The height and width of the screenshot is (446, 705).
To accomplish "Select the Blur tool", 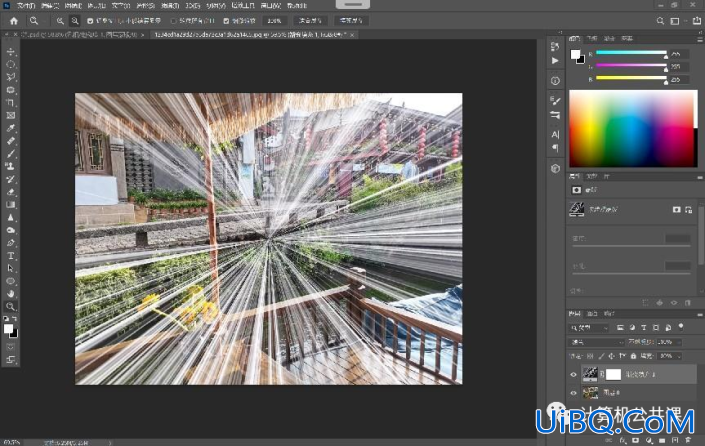I will [10, 217].
